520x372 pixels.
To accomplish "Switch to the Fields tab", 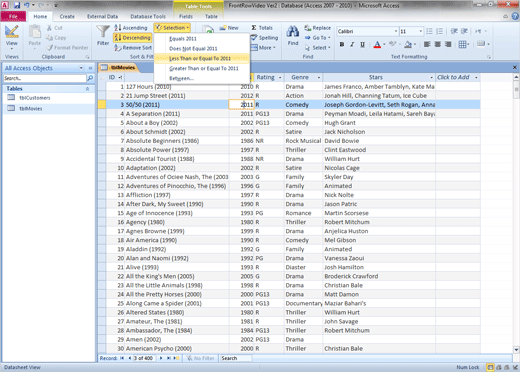I will pos(186,16).
